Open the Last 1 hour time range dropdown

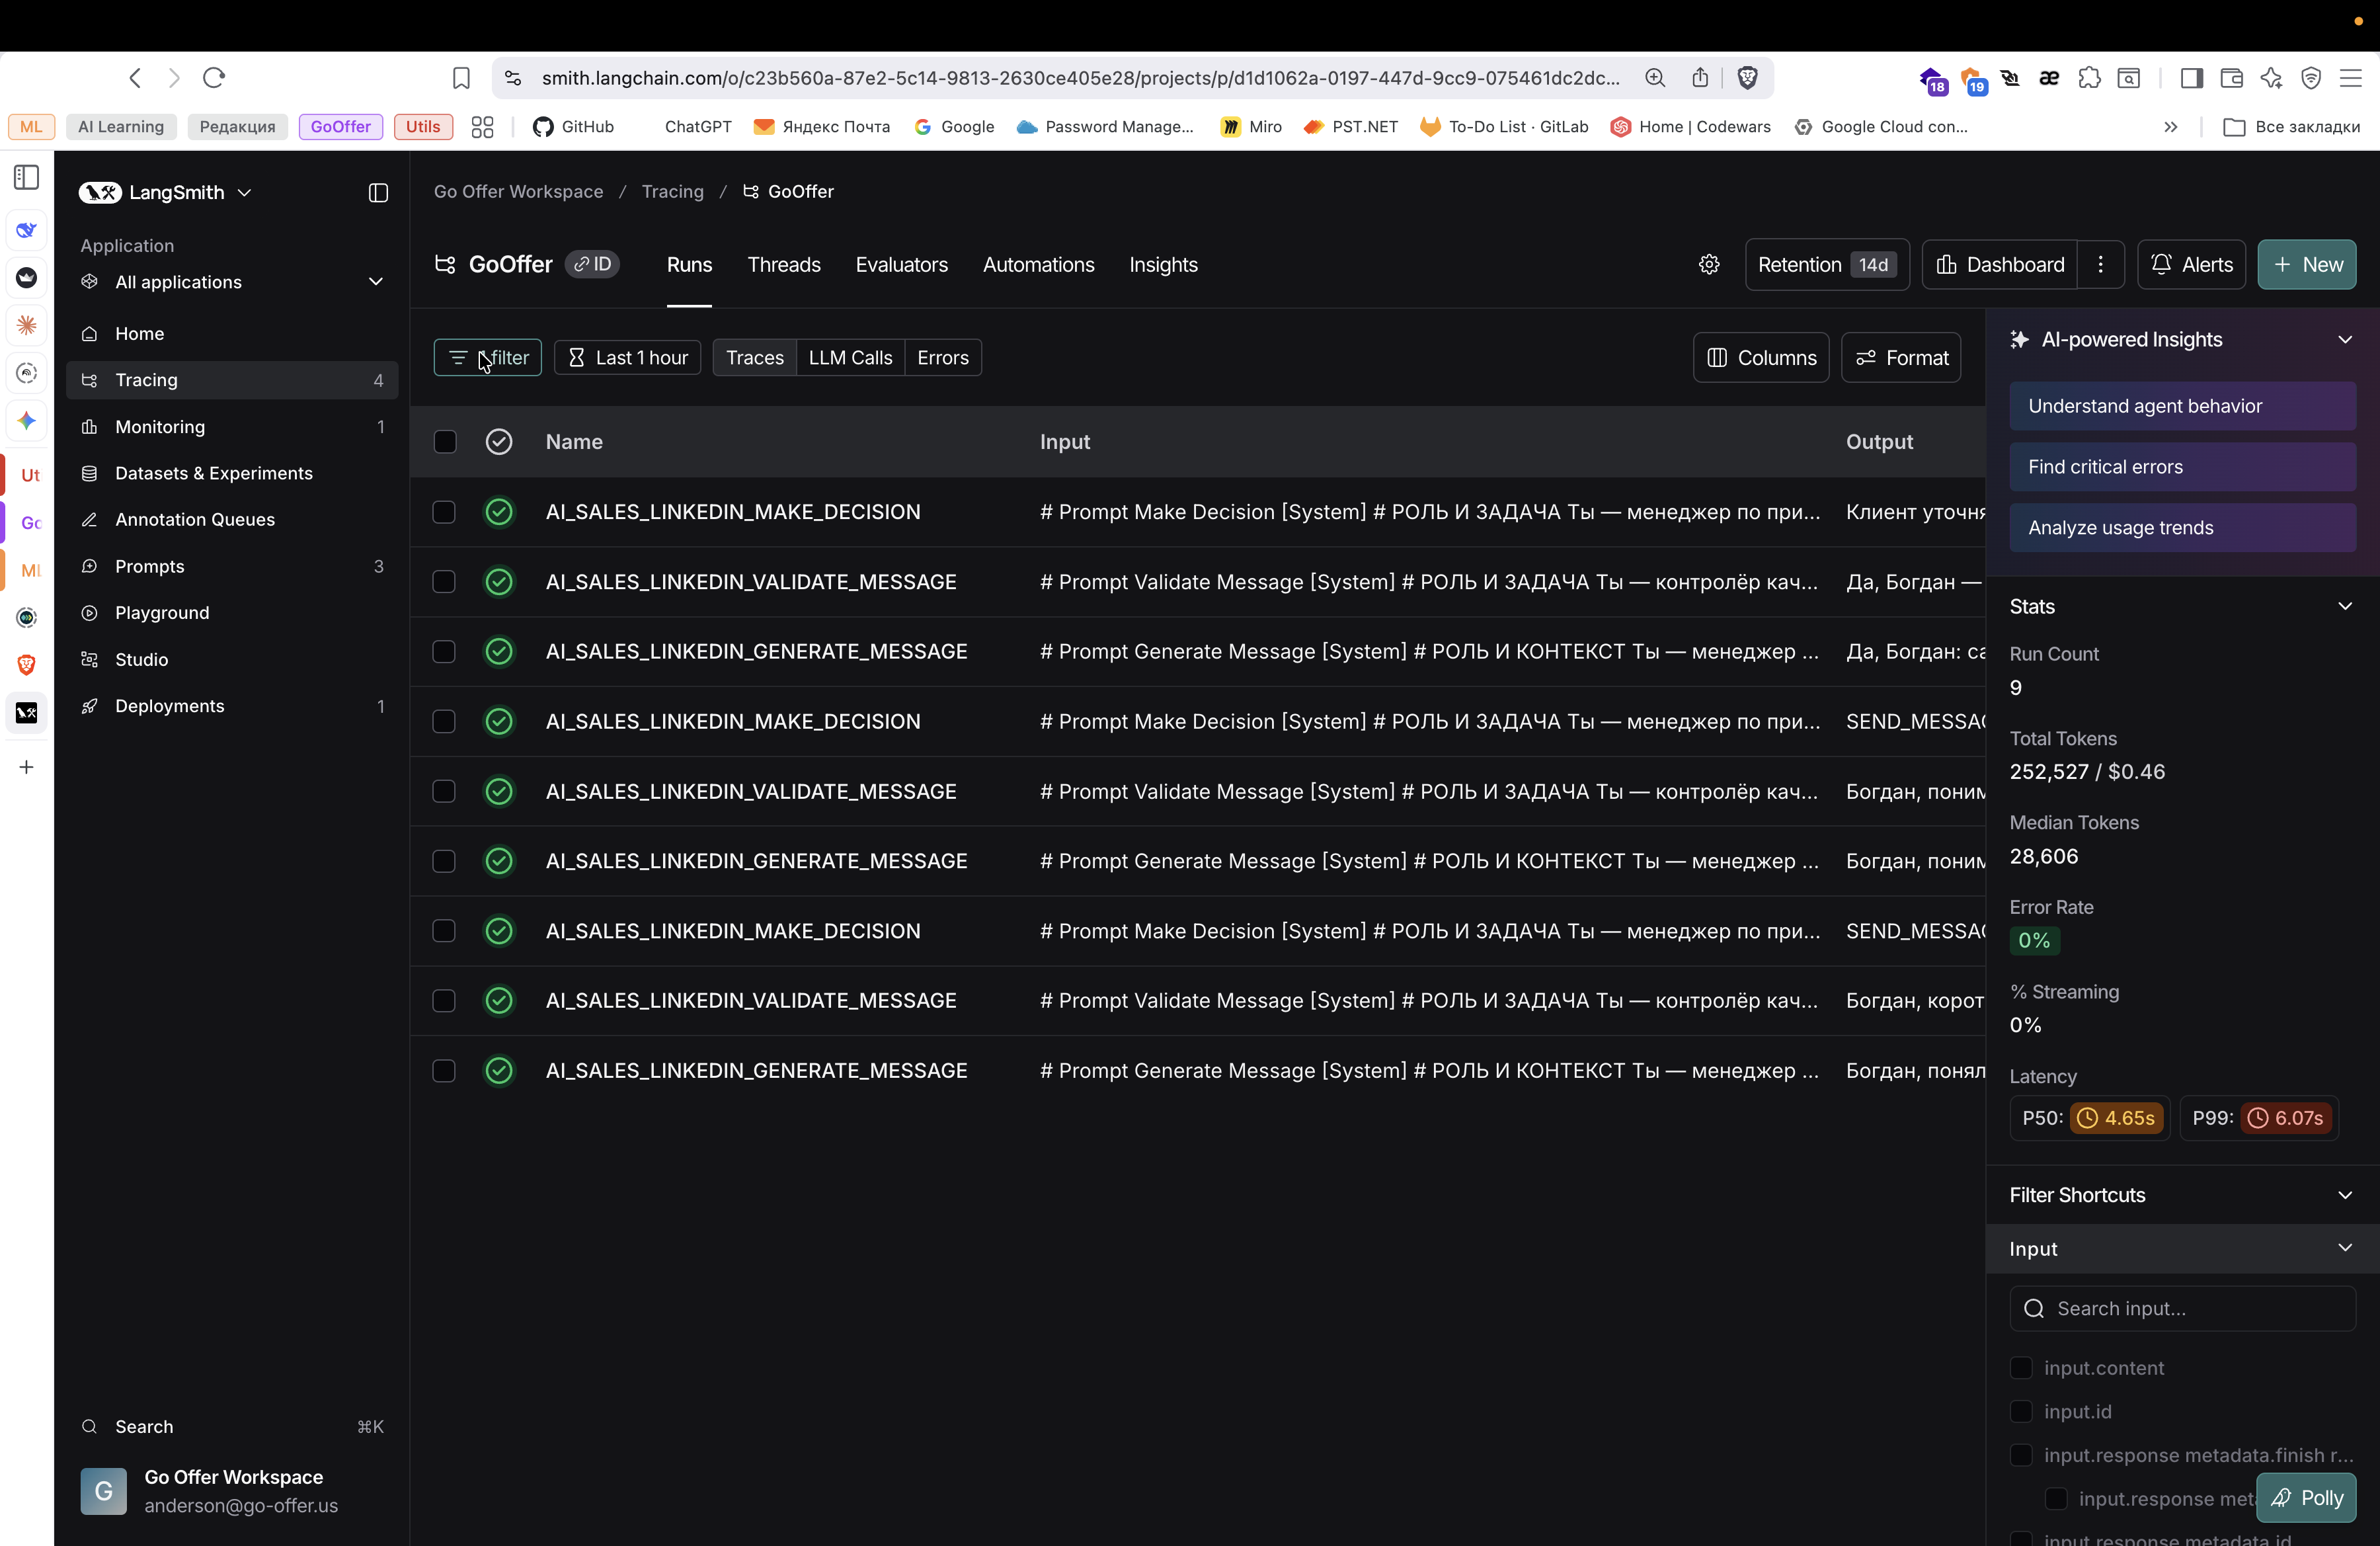point(627,358)
